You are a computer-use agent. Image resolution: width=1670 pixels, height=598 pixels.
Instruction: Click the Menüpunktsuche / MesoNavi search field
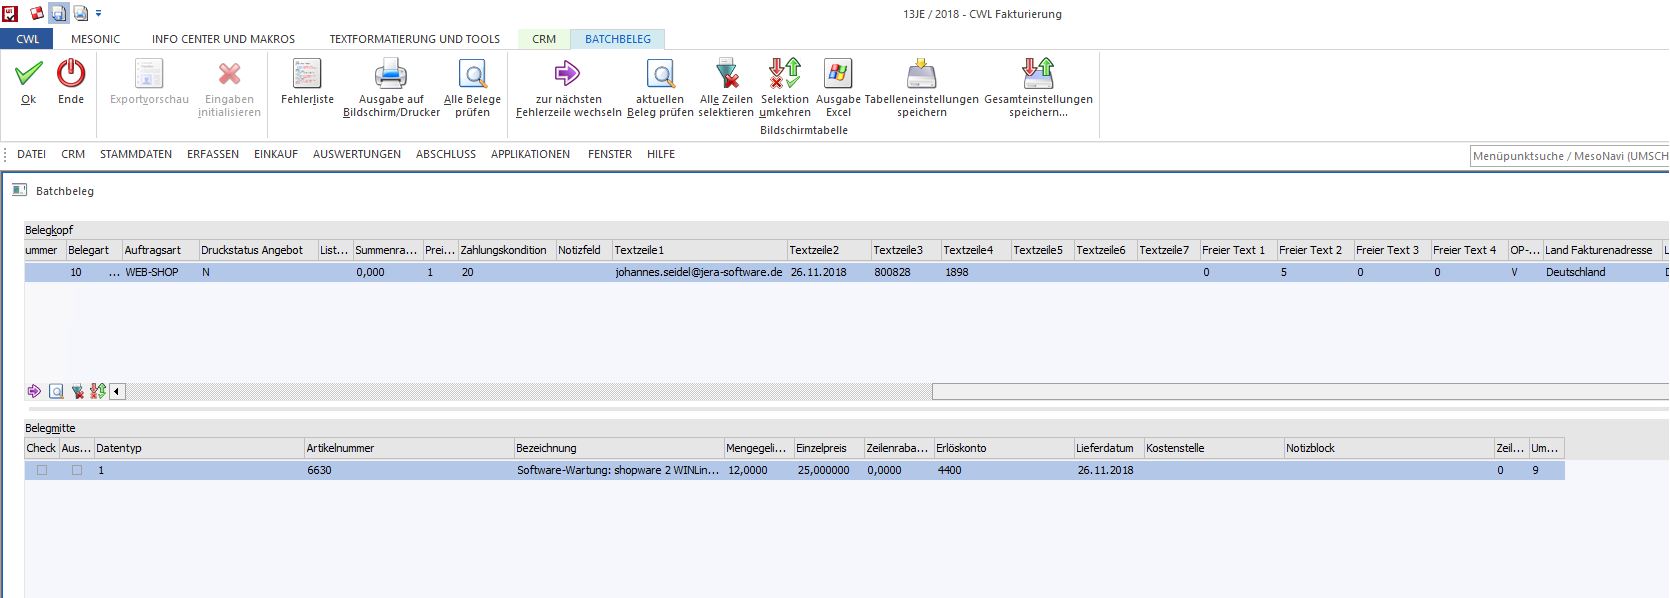[x=1569, y=156]
